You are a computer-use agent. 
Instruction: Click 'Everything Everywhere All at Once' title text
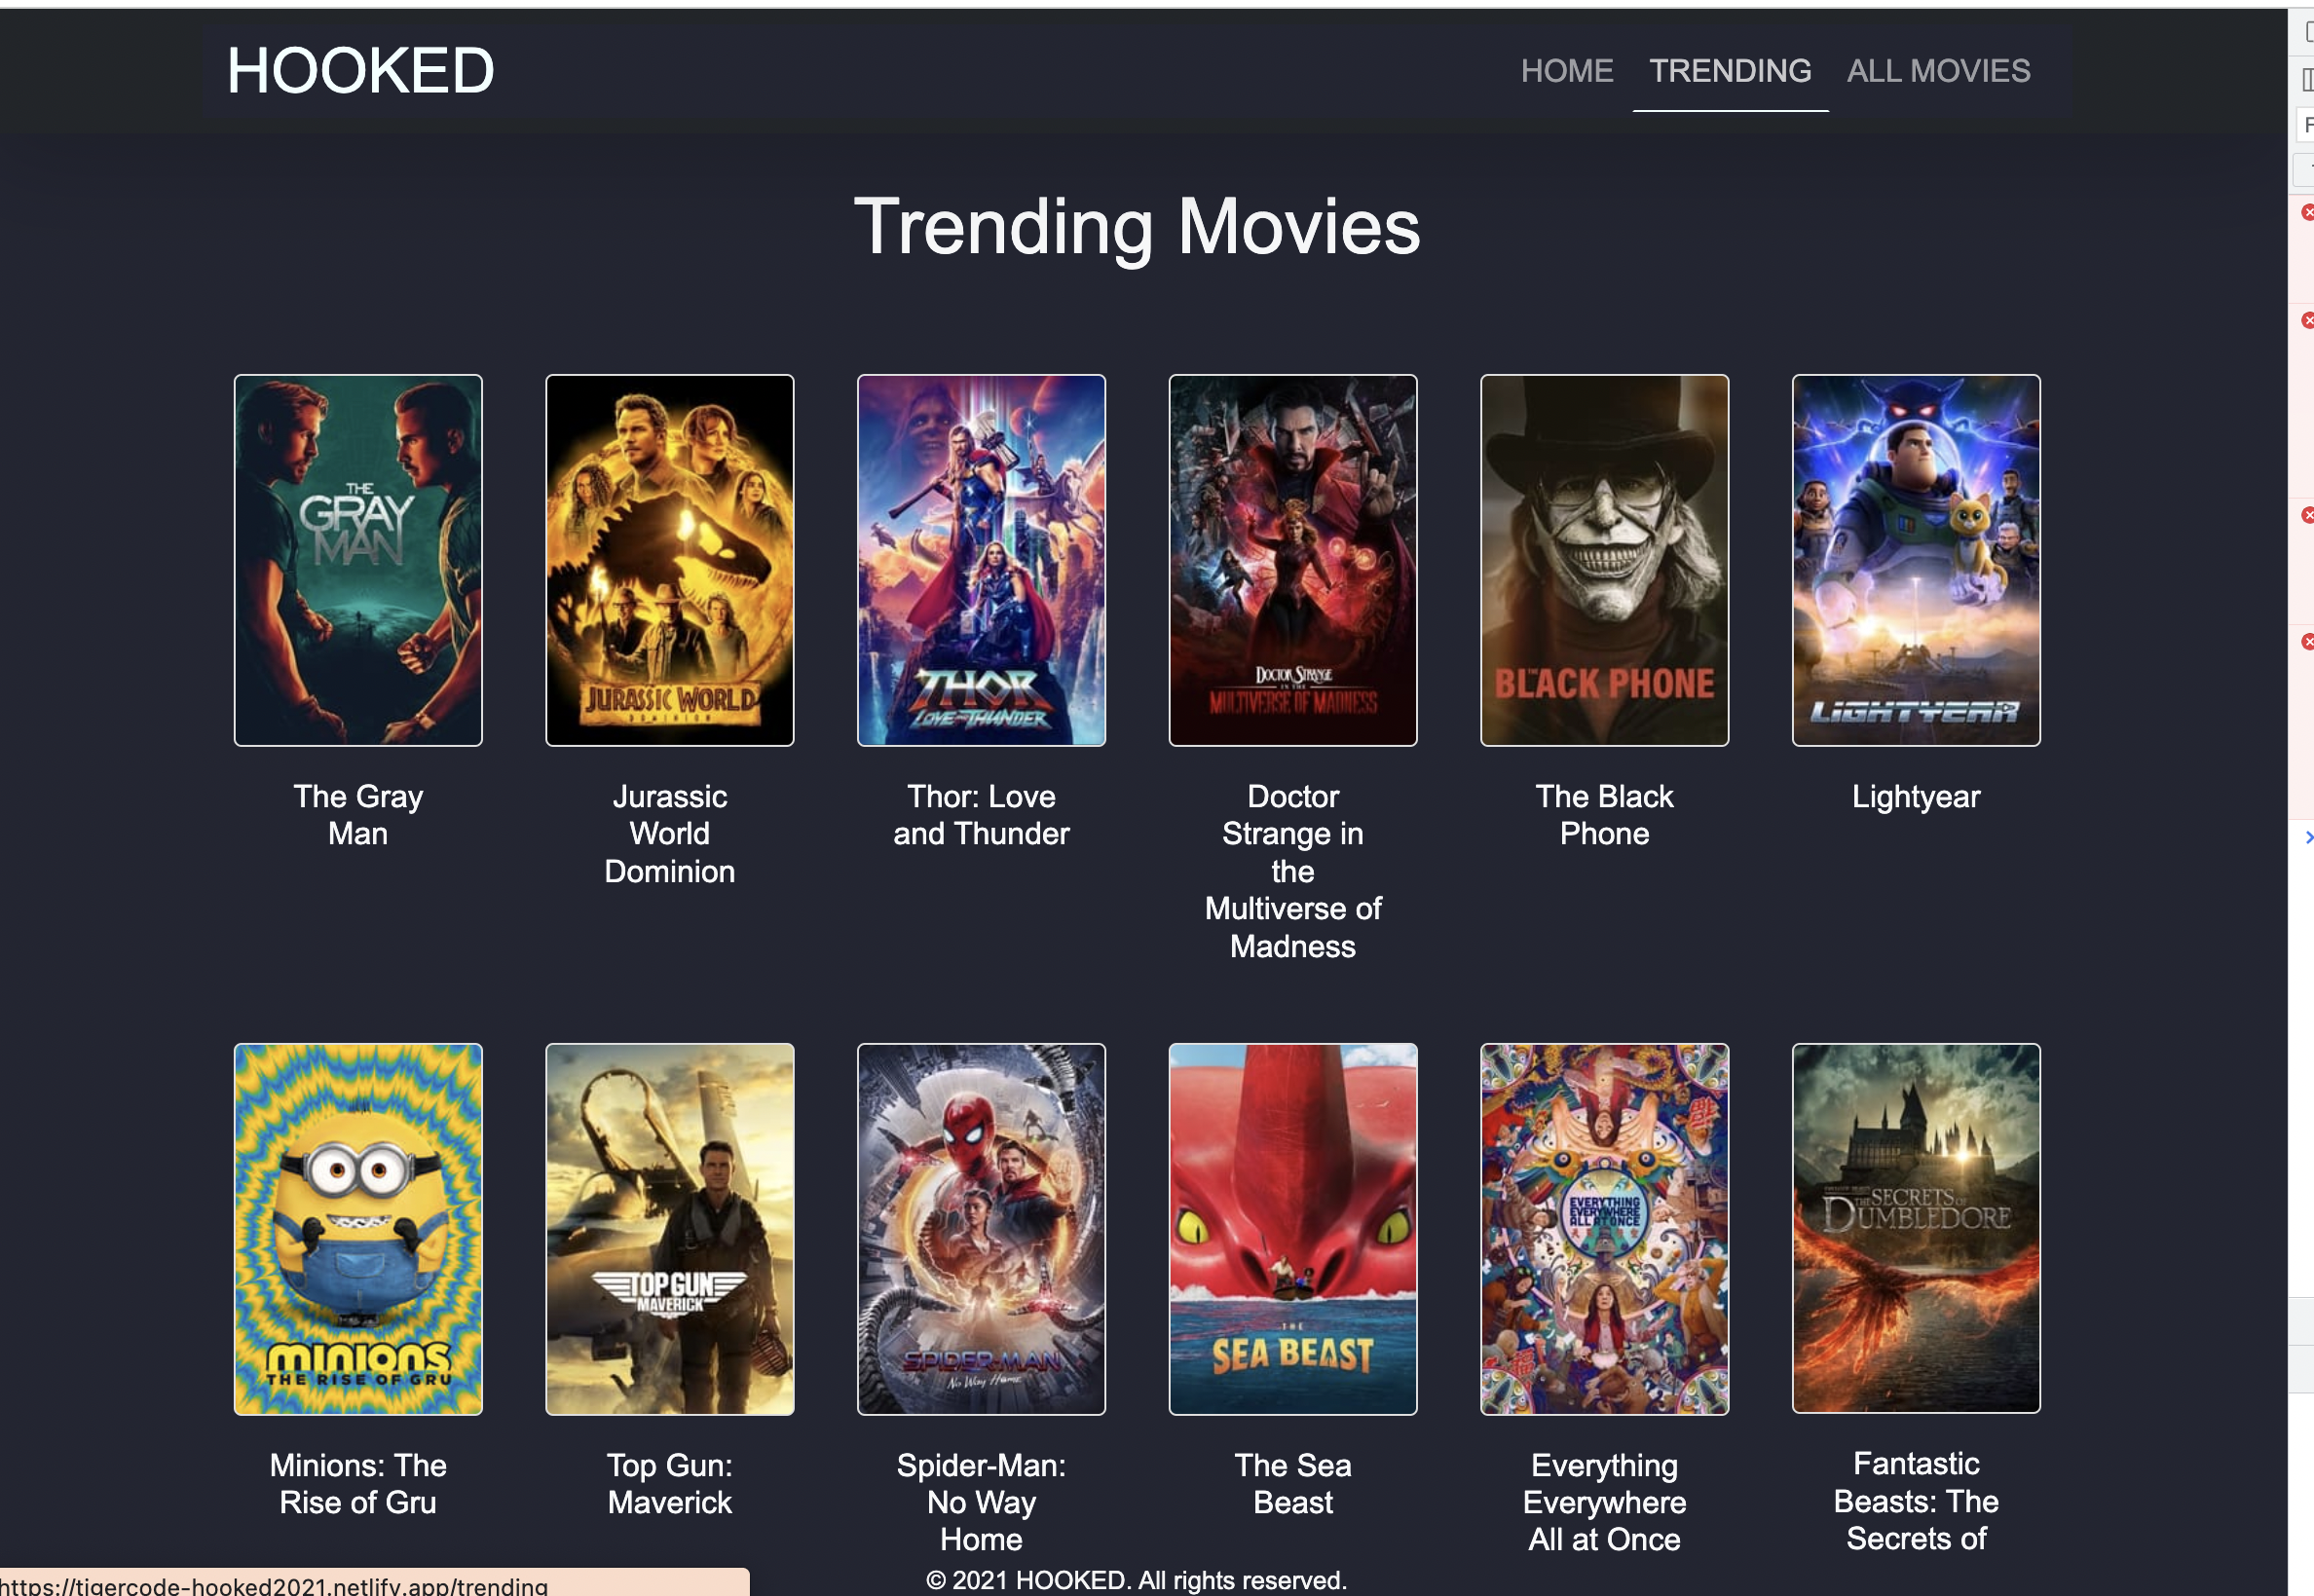point(1604,1502)
